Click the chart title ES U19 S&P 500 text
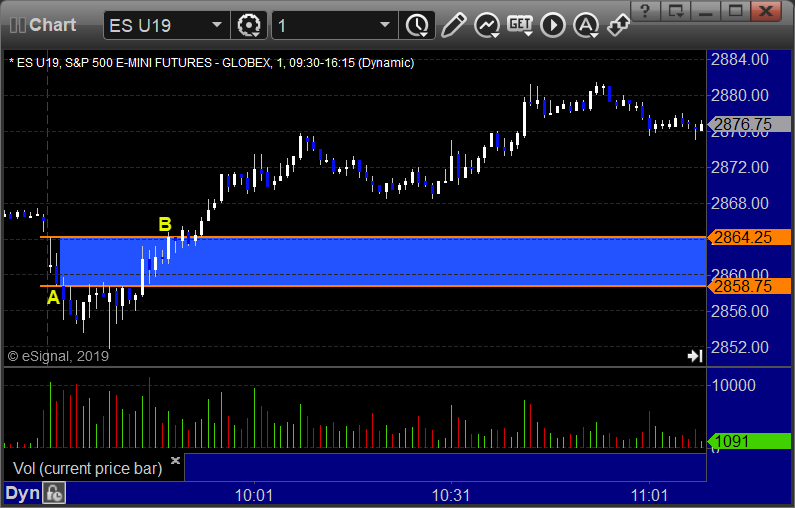The width and height of the screenshot is (795, 508). 211,63
